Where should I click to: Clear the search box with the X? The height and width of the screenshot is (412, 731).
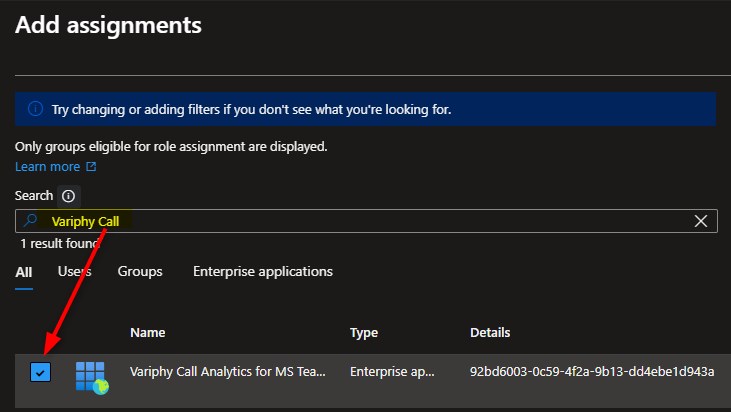click(x=701, y=221)
